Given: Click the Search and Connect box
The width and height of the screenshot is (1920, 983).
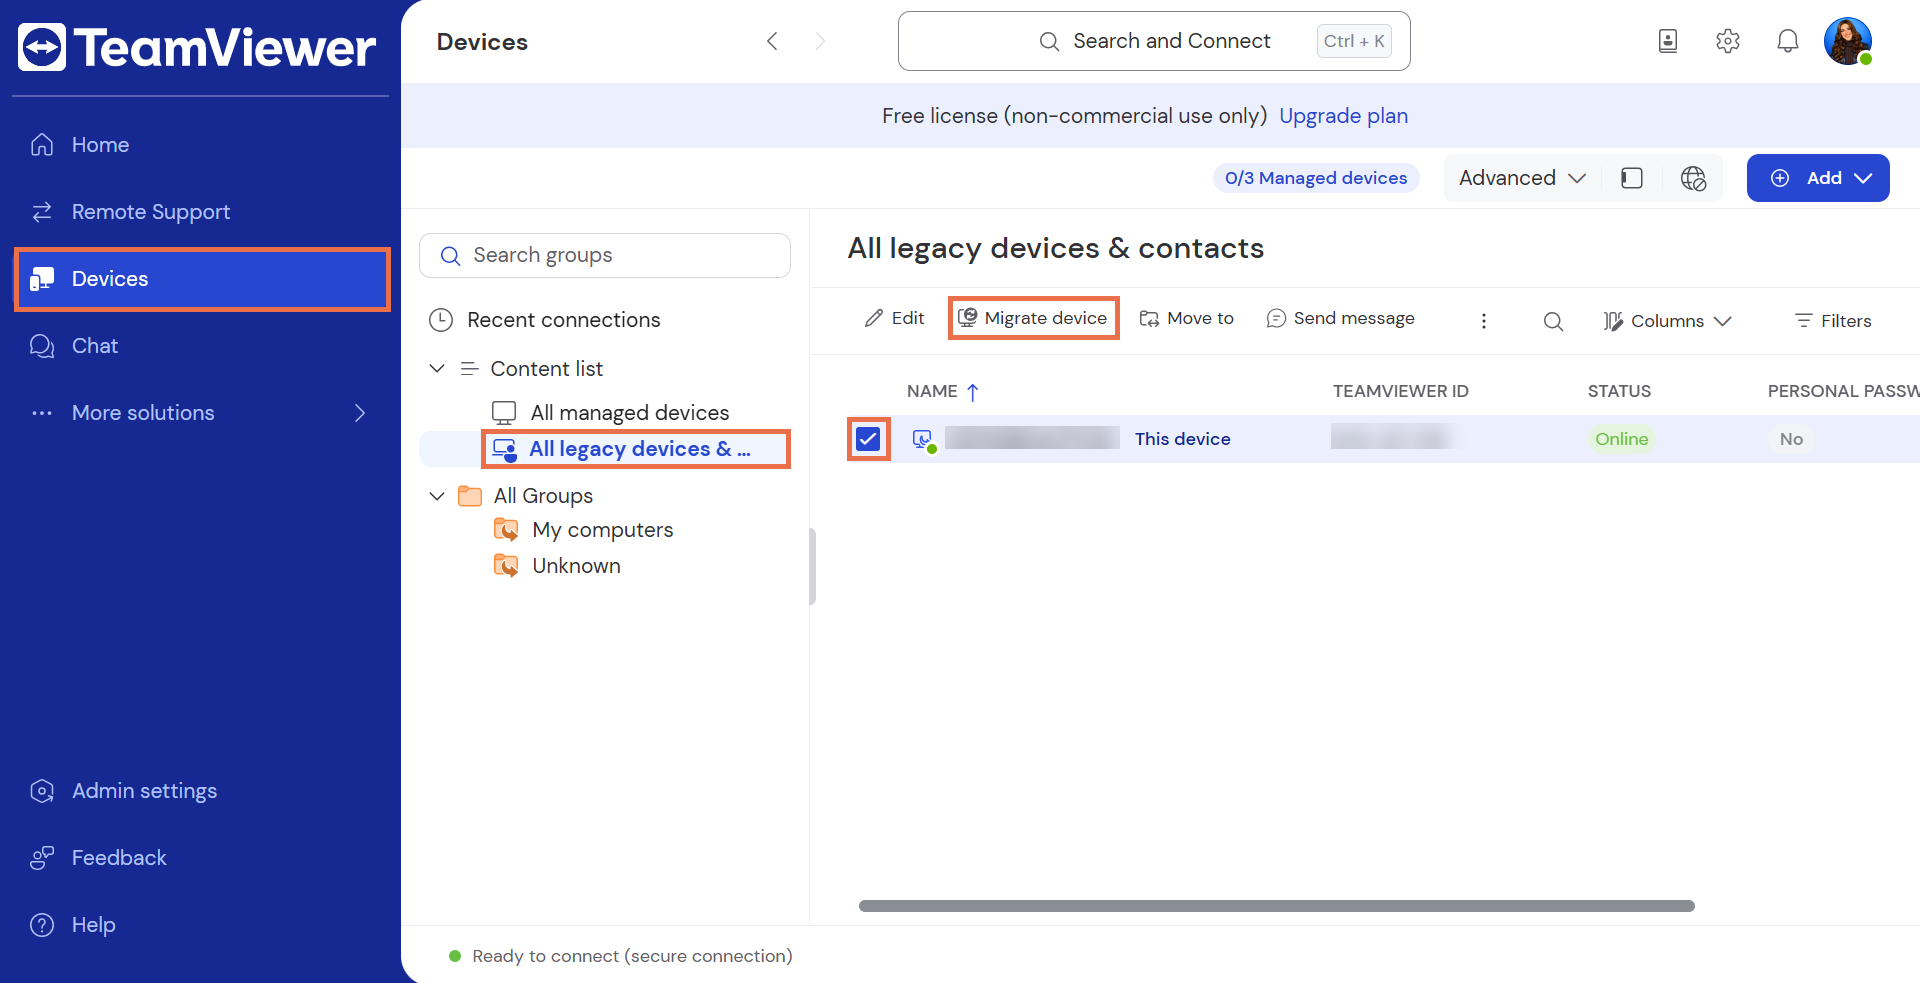Looking at the screenshot, I should coord(1154,41).
